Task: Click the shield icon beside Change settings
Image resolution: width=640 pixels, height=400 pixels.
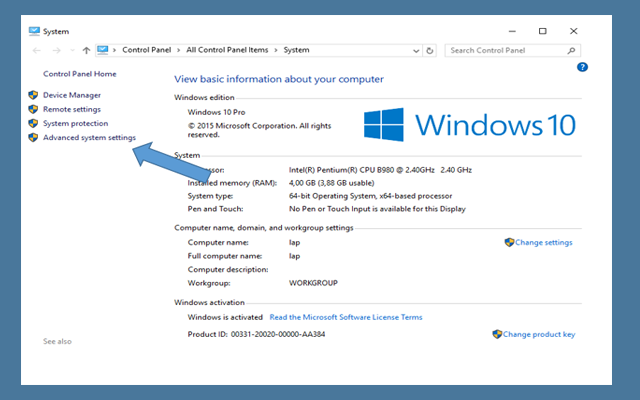Action: pos(509,242)
